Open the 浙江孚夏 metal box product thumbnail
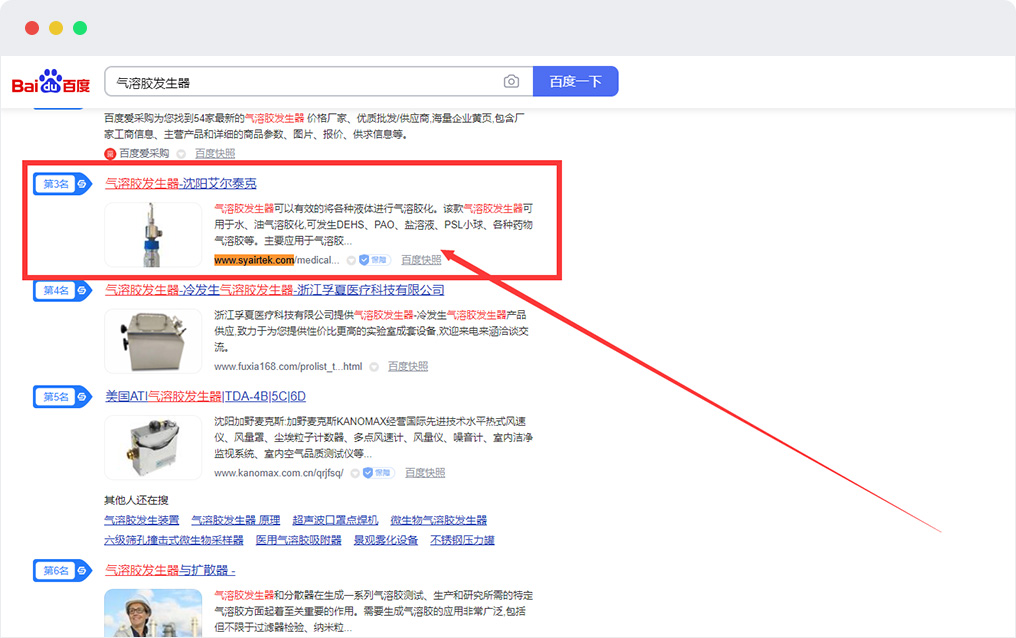 click(x=153, y=341)
